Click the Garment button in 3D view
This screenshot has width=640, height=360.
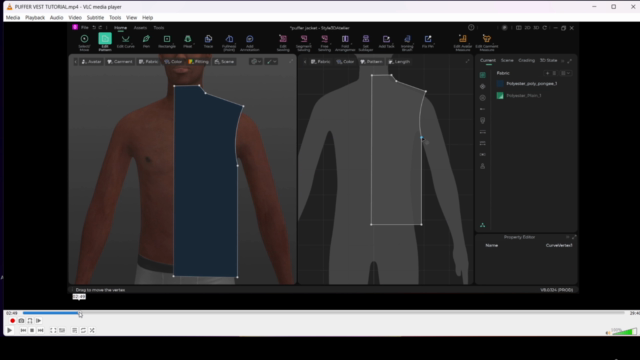(x=120, y=62)
